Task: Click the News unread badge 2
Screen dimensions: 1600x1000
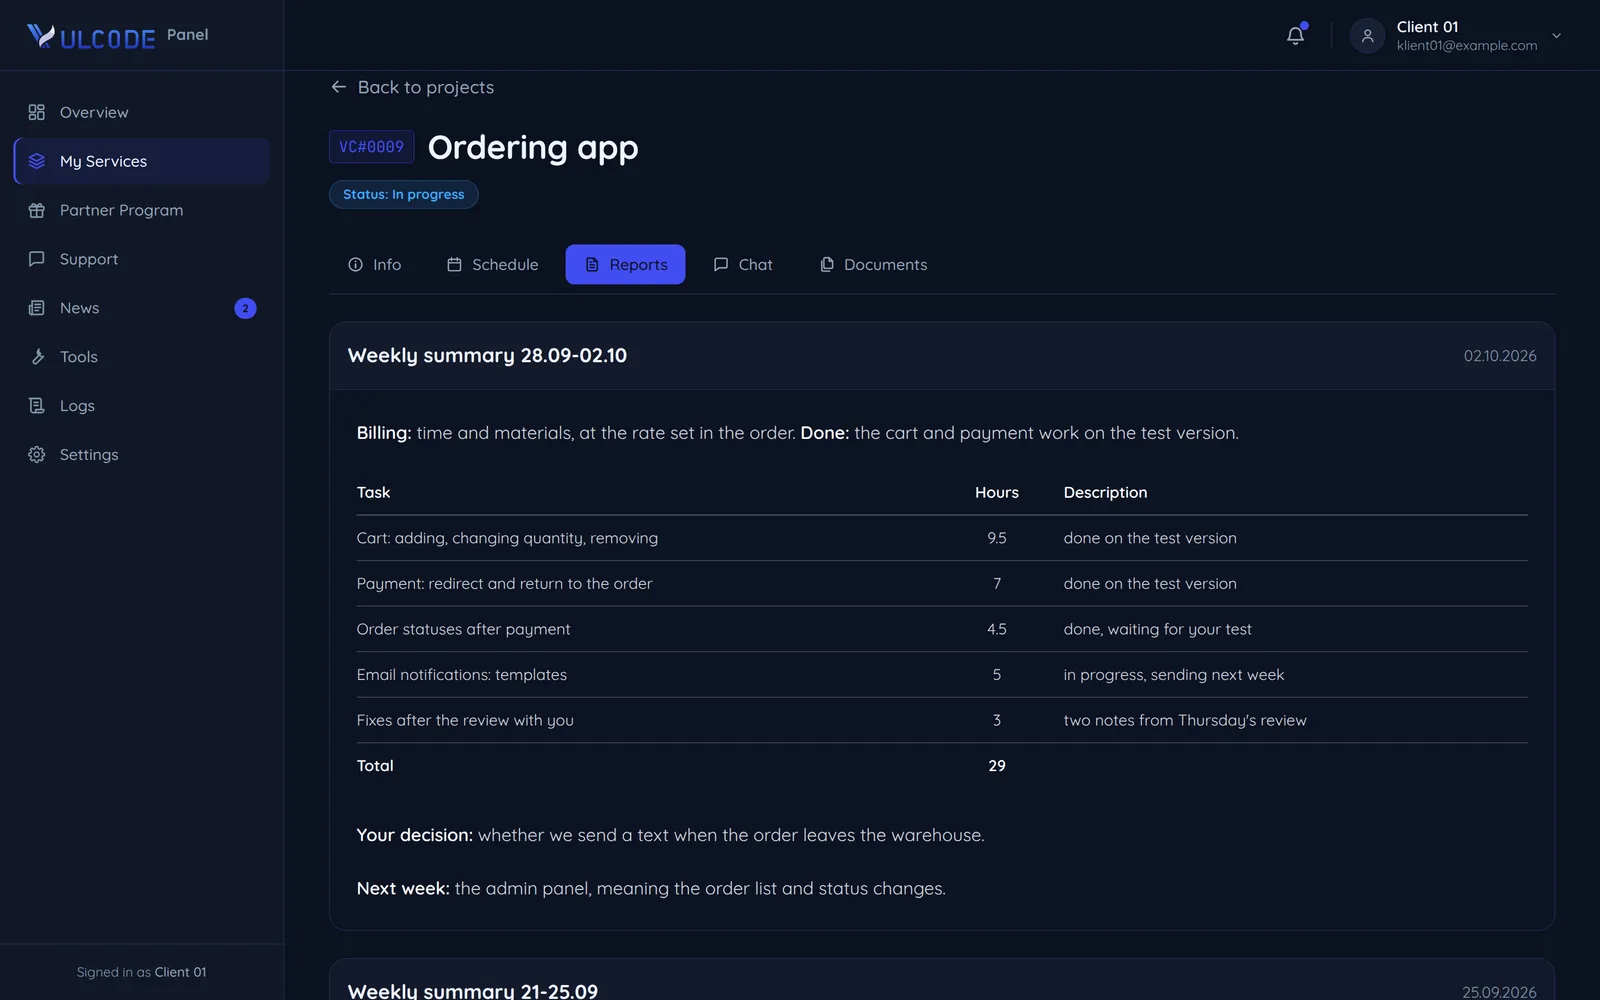Action: [245, 308]
